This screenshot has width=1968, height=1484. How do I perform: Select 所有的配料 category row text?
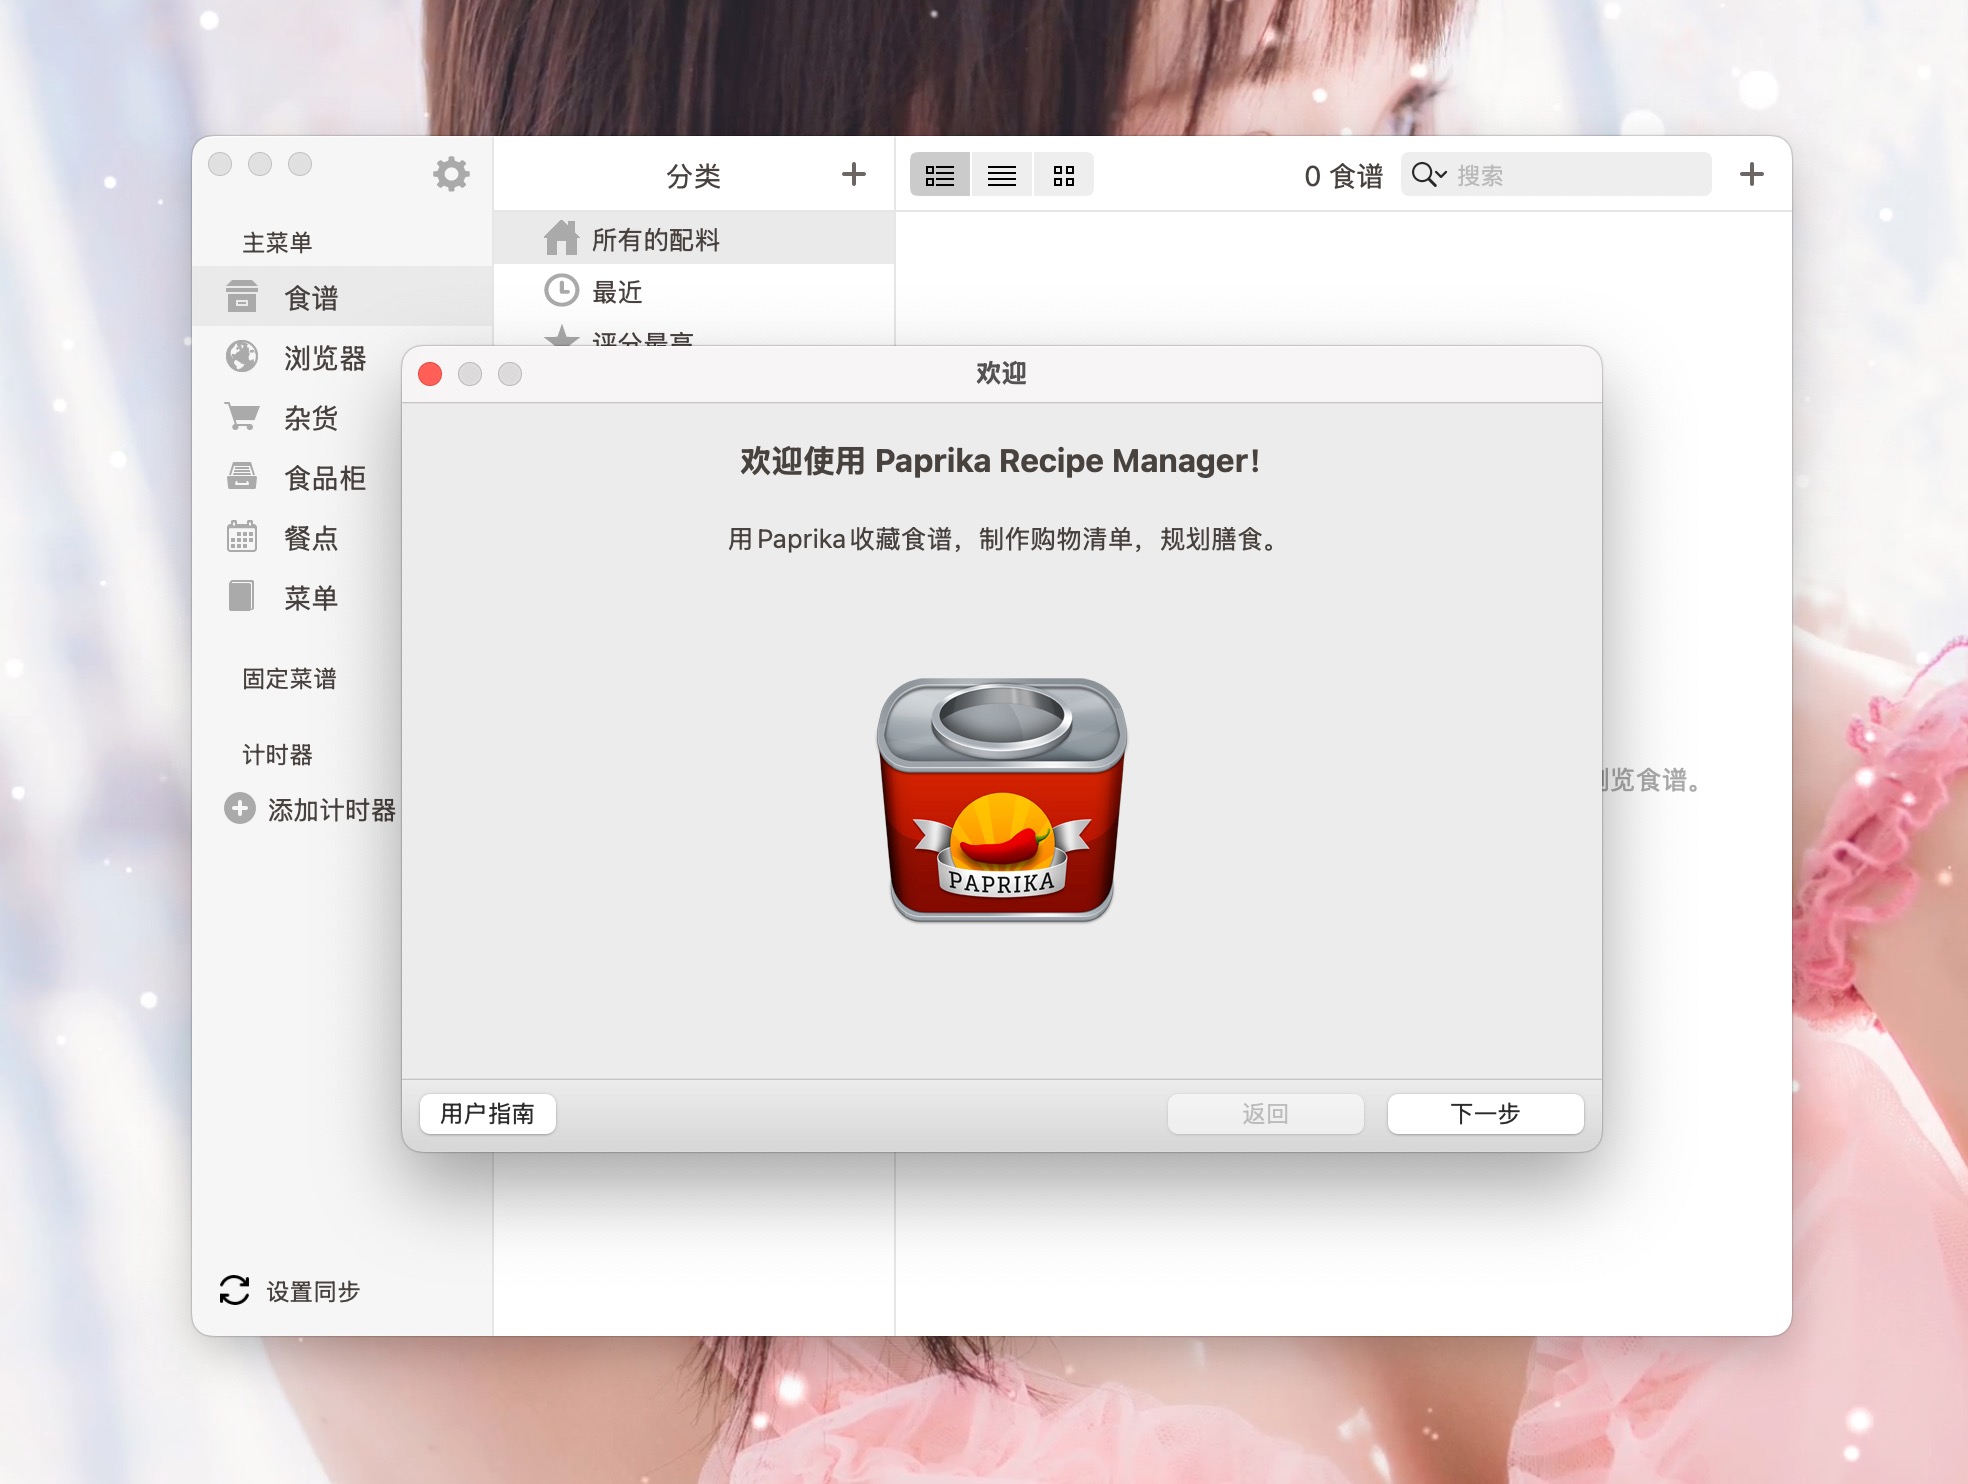click(656, 239)
